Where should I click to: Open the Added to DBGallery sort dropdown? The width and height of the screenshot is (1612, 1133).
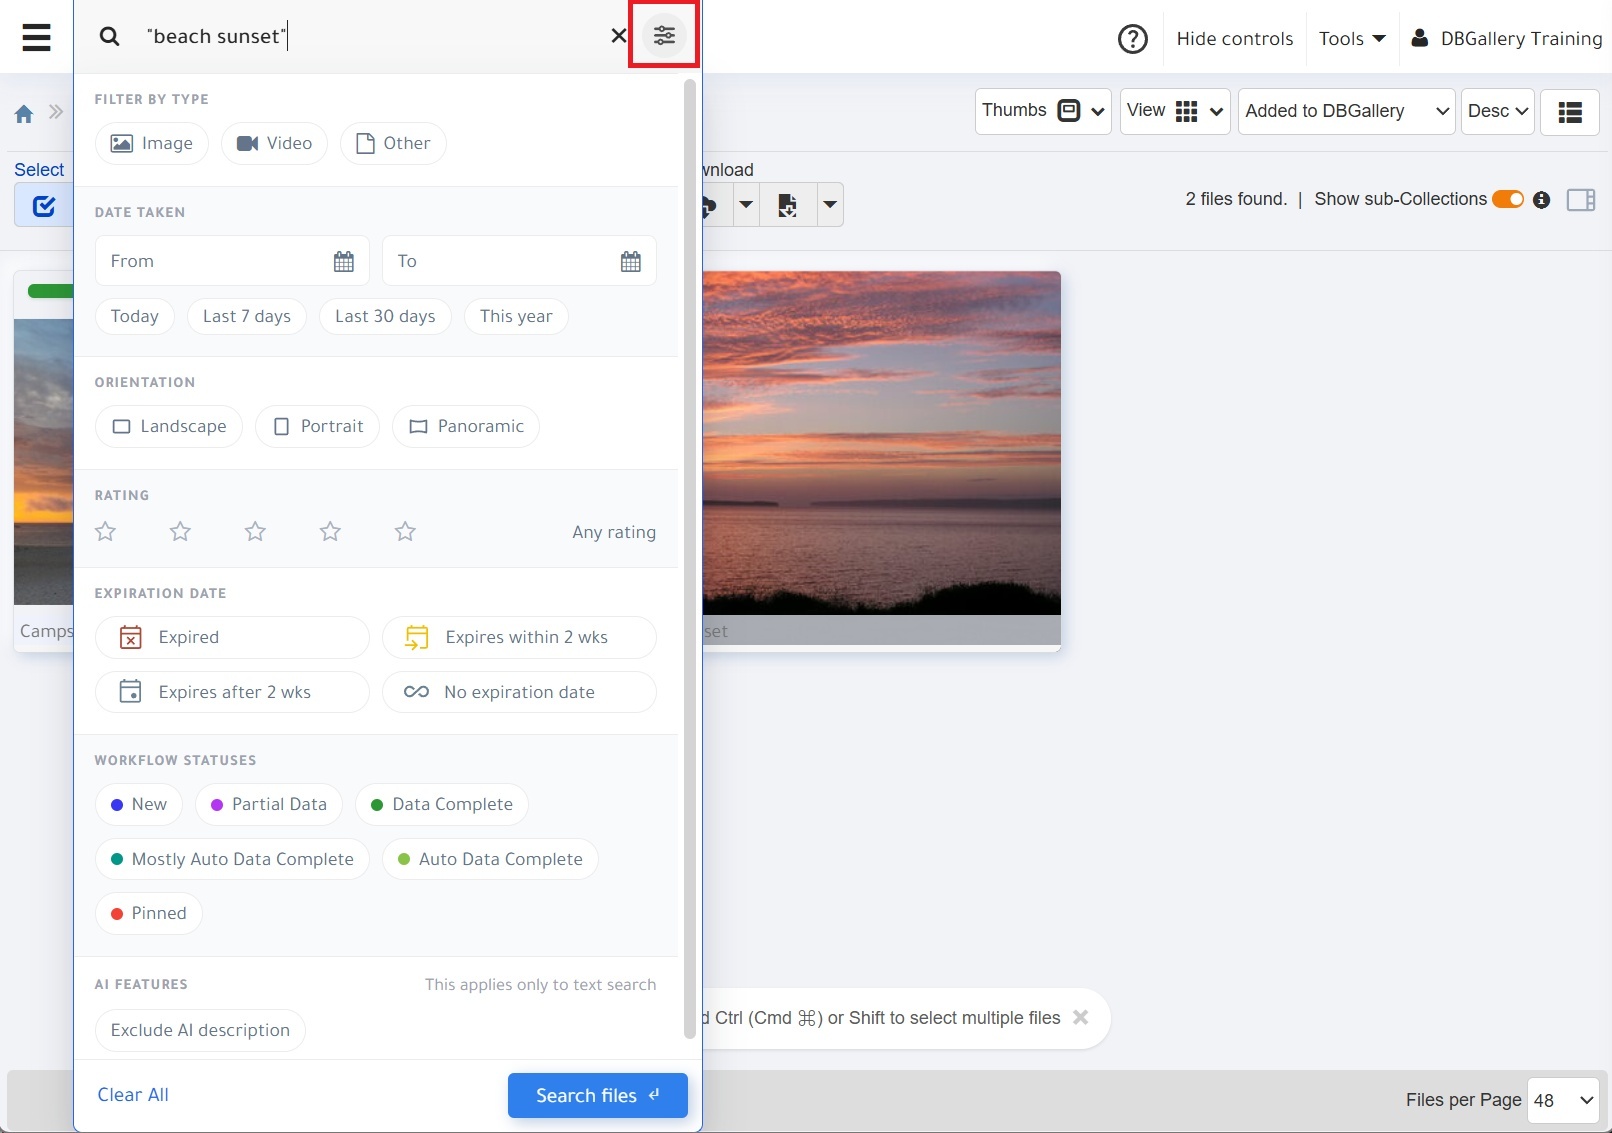1345,111
